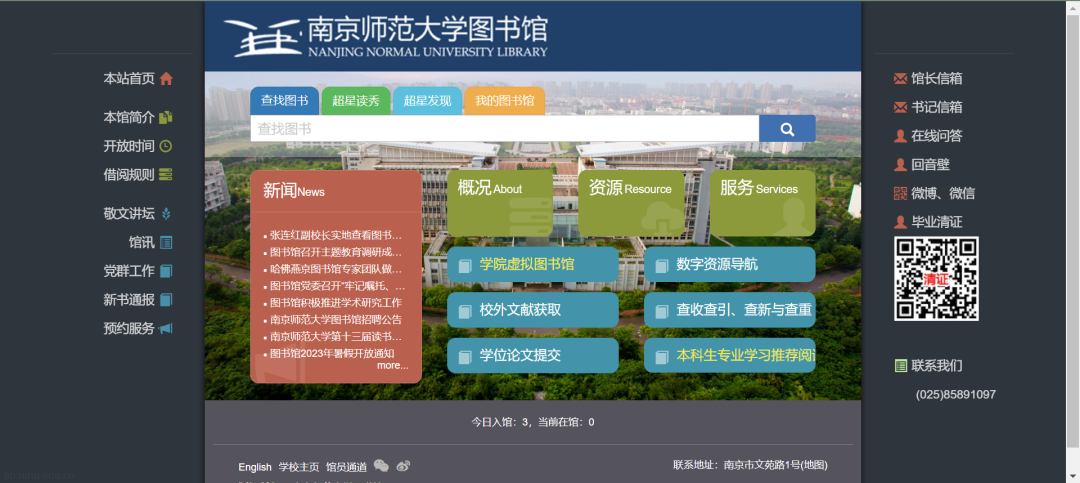The width and height of the screenshot is (1080, 483).
Task: Click the book icon beside 党群工作
Action: [166, 271]
